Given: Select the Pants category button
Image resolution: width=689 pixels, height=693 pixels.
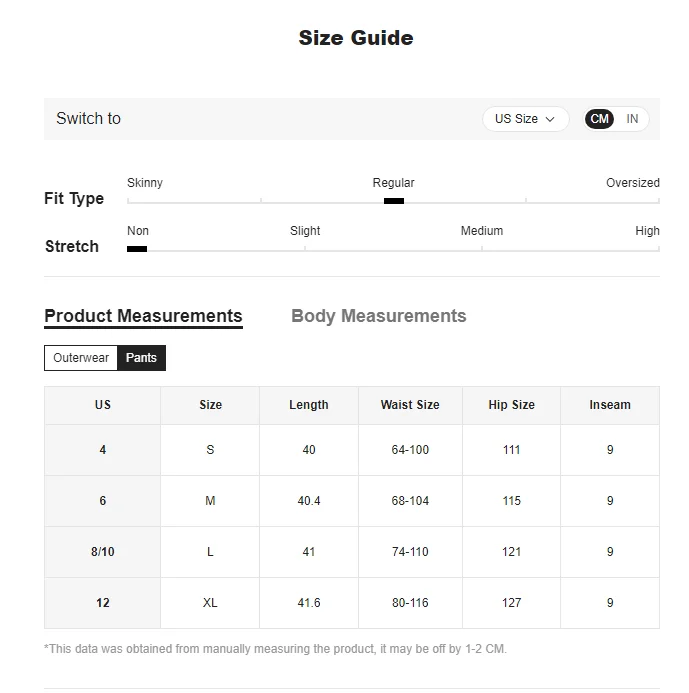Looking at the screenshot, I should coord(141,358).
